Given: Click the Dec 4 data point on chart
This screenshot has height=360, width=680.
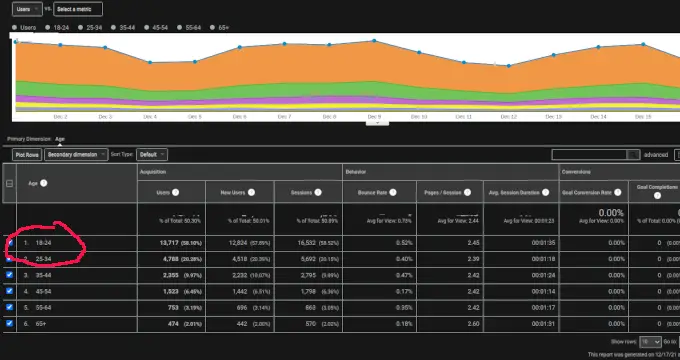Looking at the screenshot, I should 150,62.
